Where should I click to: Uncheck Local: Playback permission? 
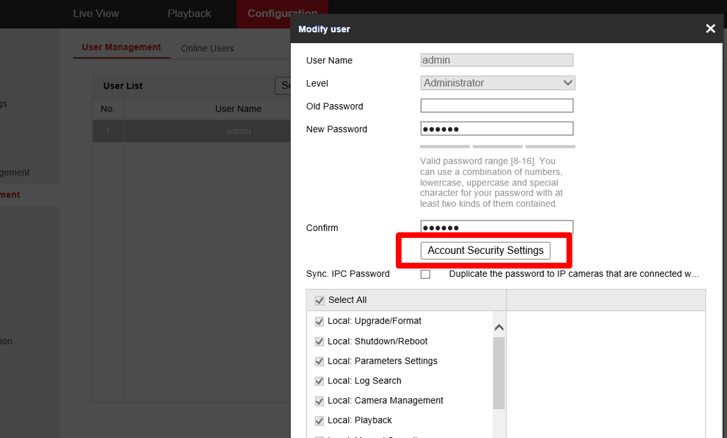pyautogui.click(x=319, y=421)
